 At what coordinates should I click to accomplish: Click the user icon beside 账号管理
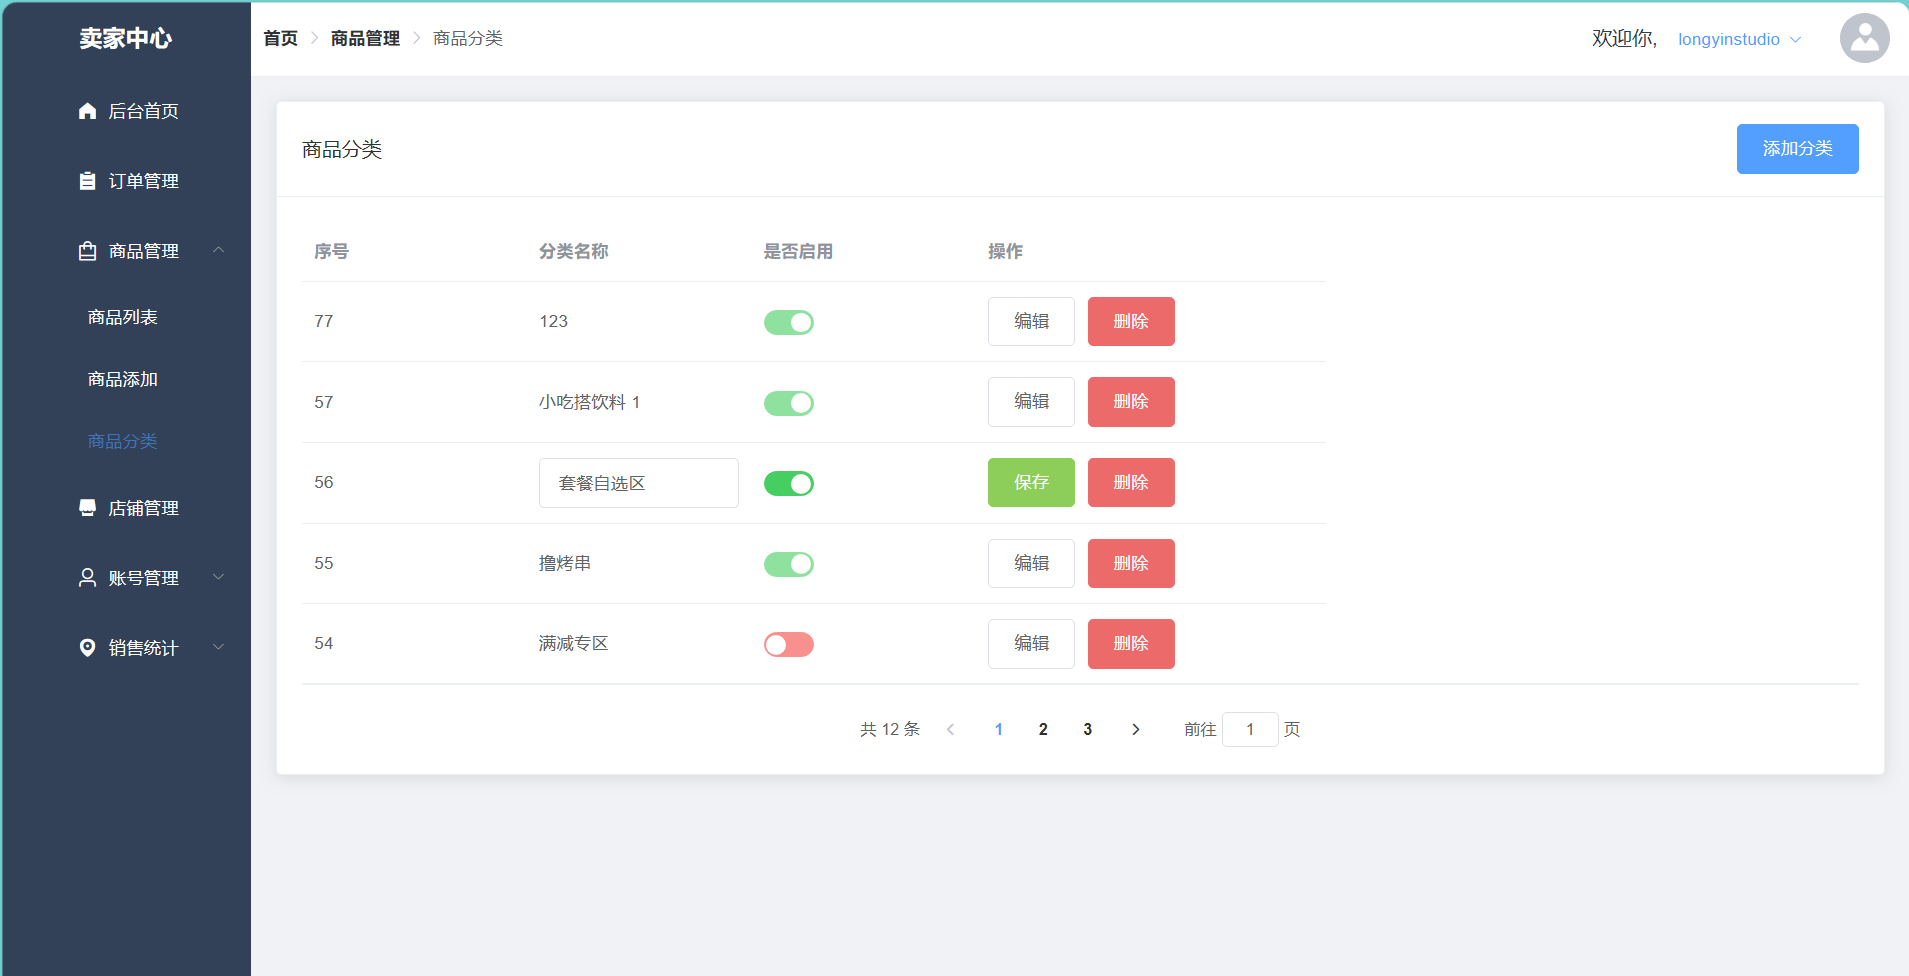[87, 578]
